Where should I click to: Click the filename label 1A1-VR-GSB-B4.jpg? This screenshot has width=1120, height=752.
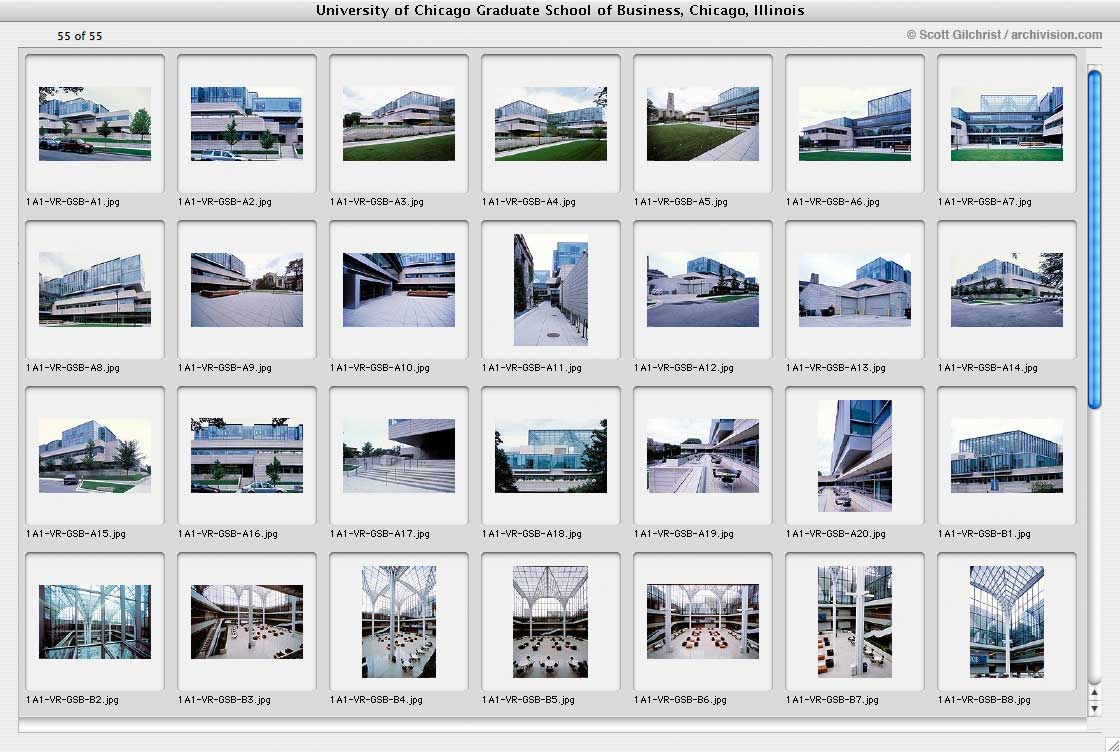coord(376,700)
